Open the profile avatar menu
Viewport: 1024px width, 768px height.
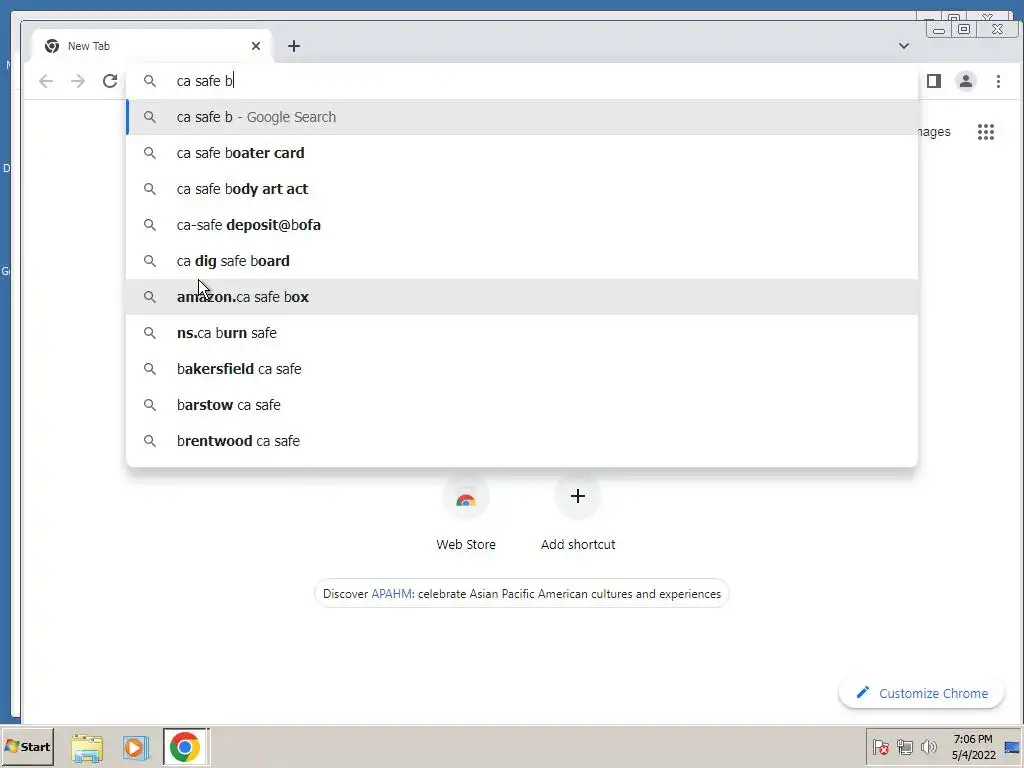point(965,81)
